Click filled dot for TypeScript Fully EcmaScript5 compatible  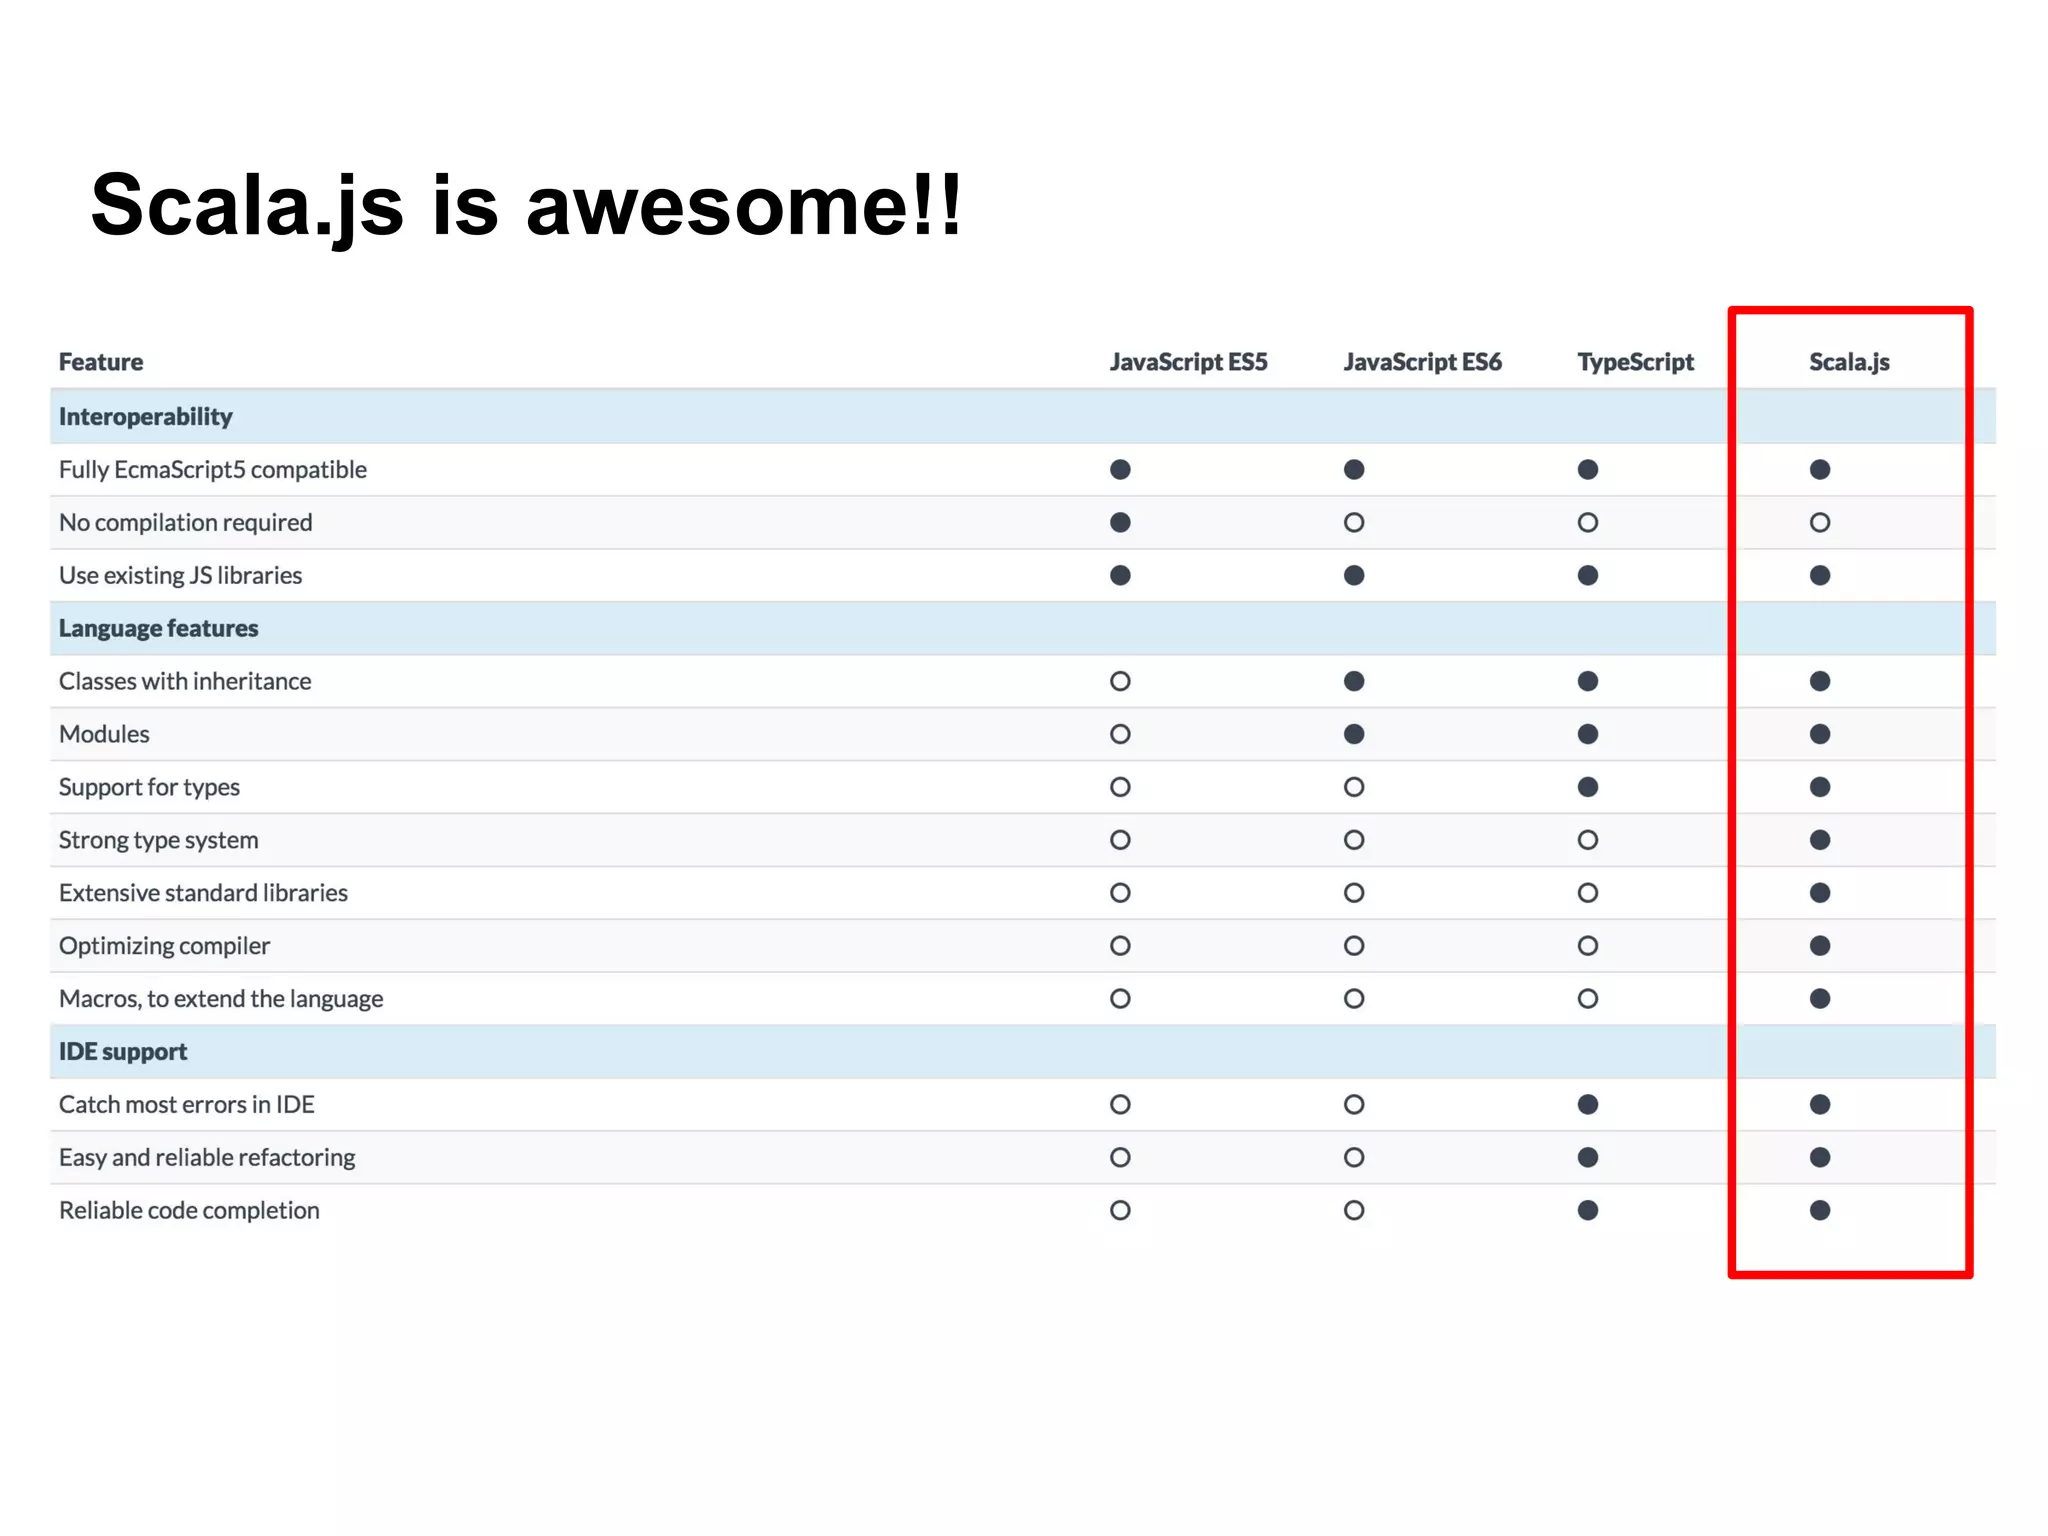click(1588, 470)
